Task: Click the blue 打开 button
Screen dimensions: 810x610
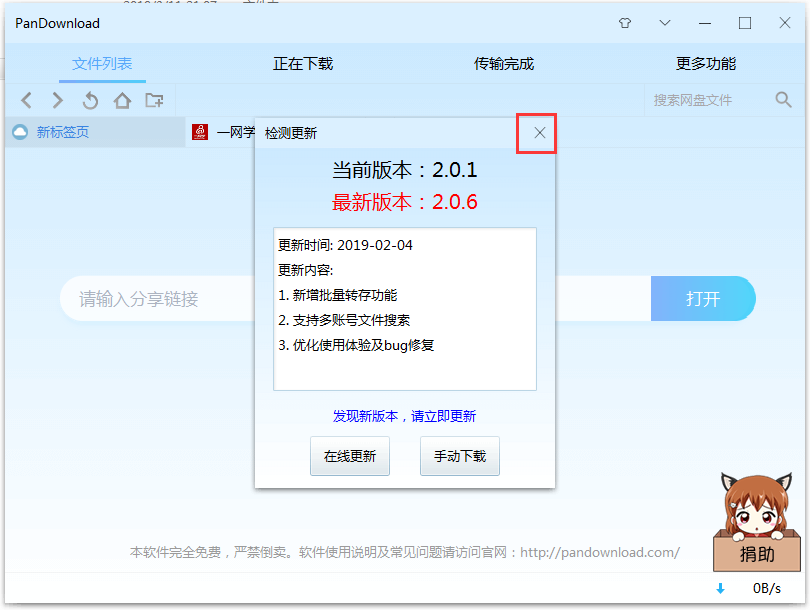Action: pyautogui.click(x=703, y=299)
